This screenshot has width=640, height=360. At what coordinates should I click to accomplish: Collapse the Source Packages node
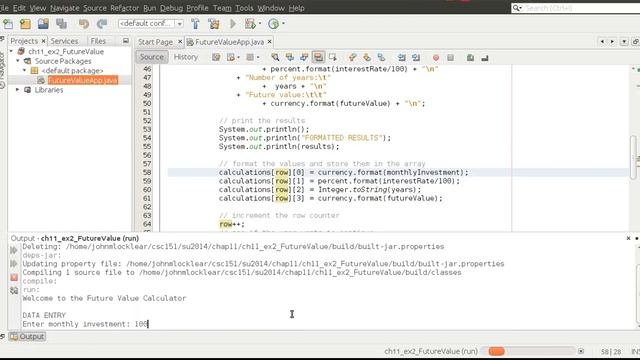pyautogui.click(x=18, y=61)
